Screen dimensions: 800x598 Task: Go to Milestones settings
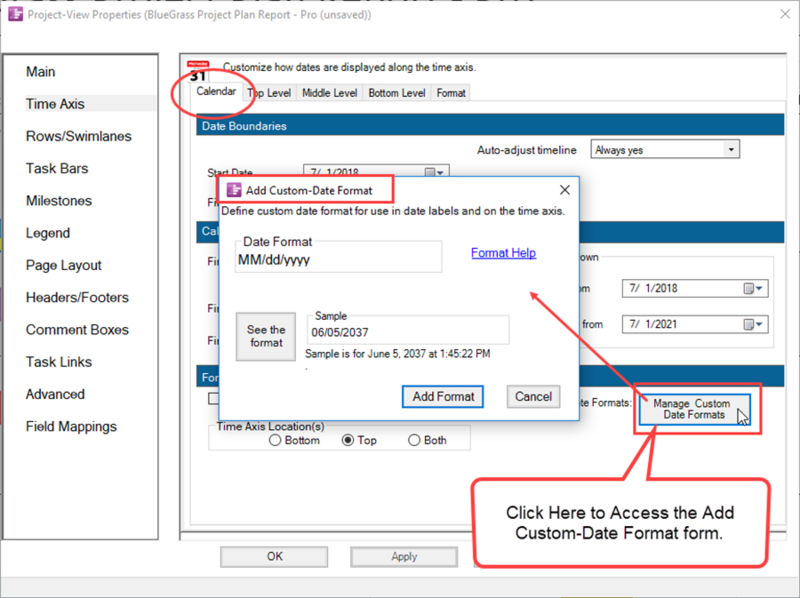[59, 201]
